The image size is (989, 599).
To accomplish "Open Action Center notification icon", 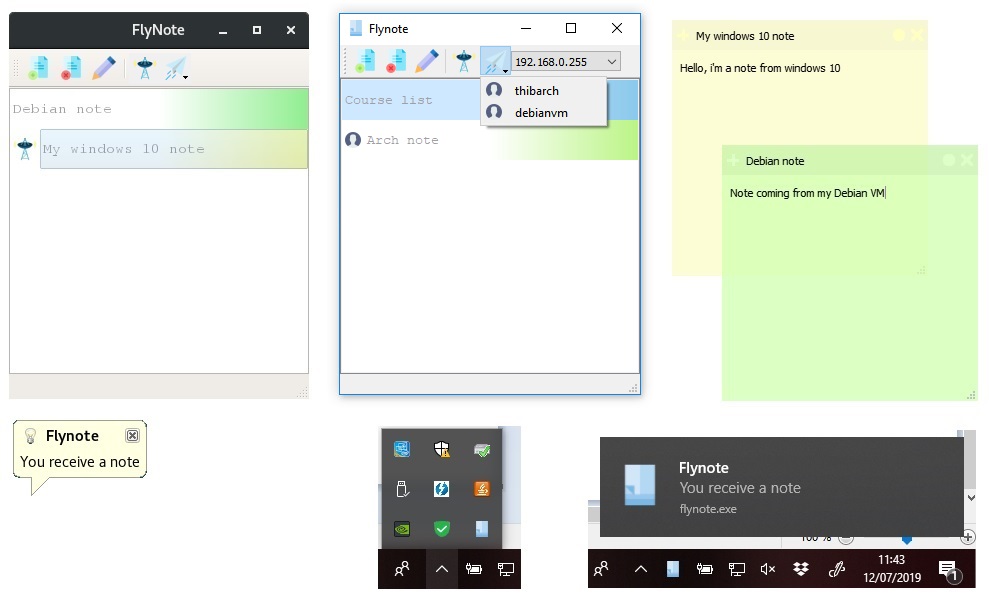I will [x=948, y=569].
